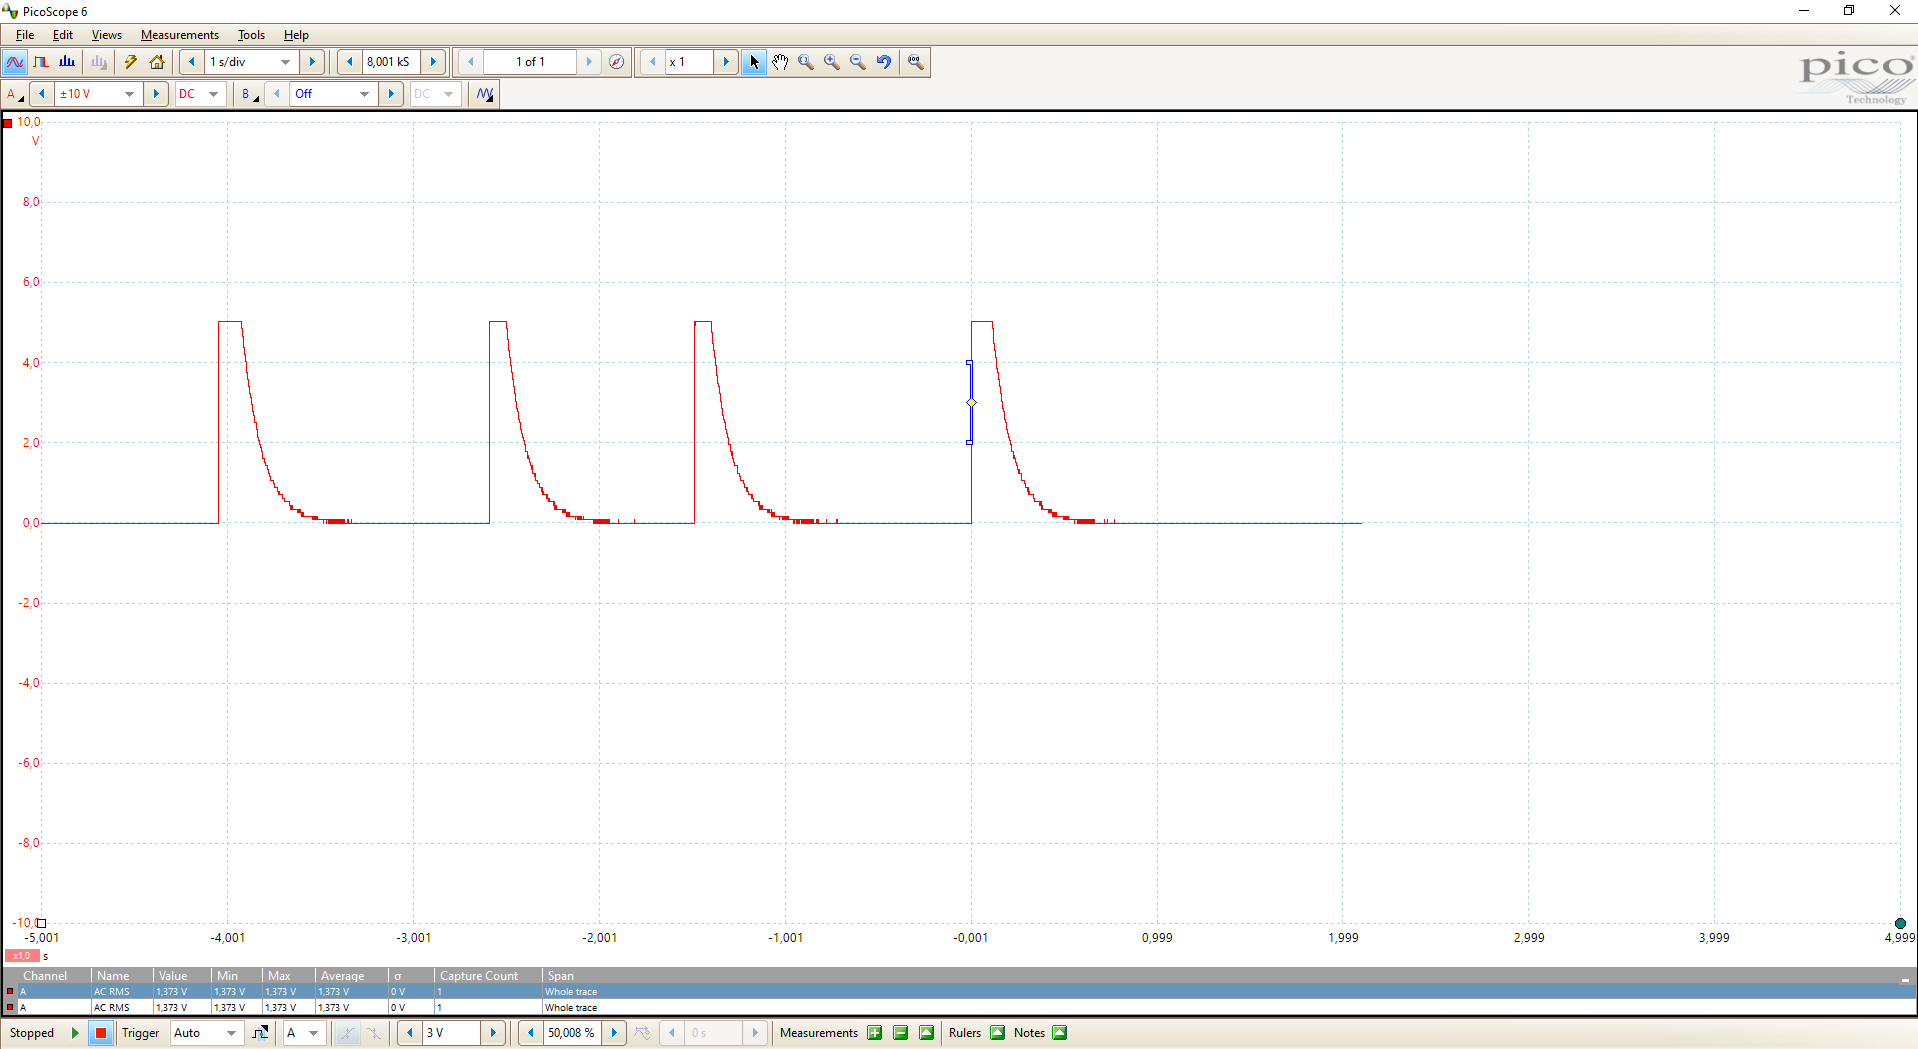Select the hand pan tool
The height and width of the screenshot is (1049, 1918).
click(780, 62)
